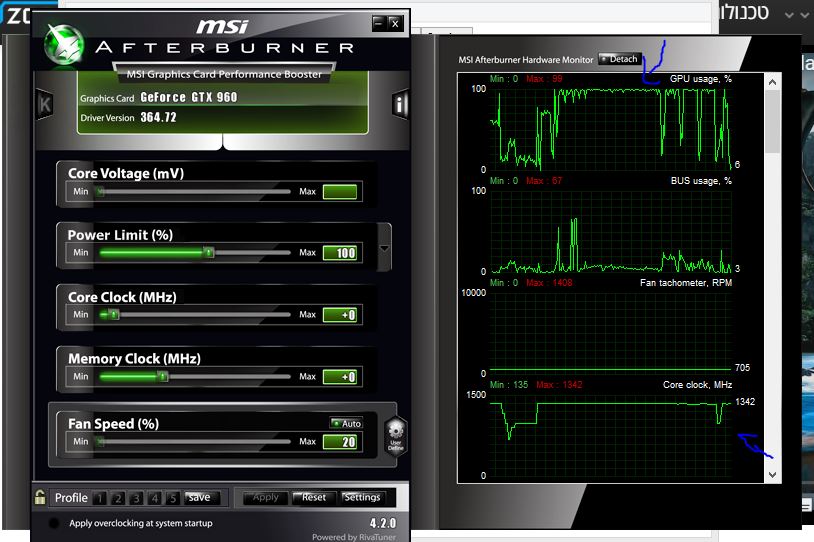Screen dimensions: 814x542
Task: Click the Core clock graph
Action: point(610,435)
